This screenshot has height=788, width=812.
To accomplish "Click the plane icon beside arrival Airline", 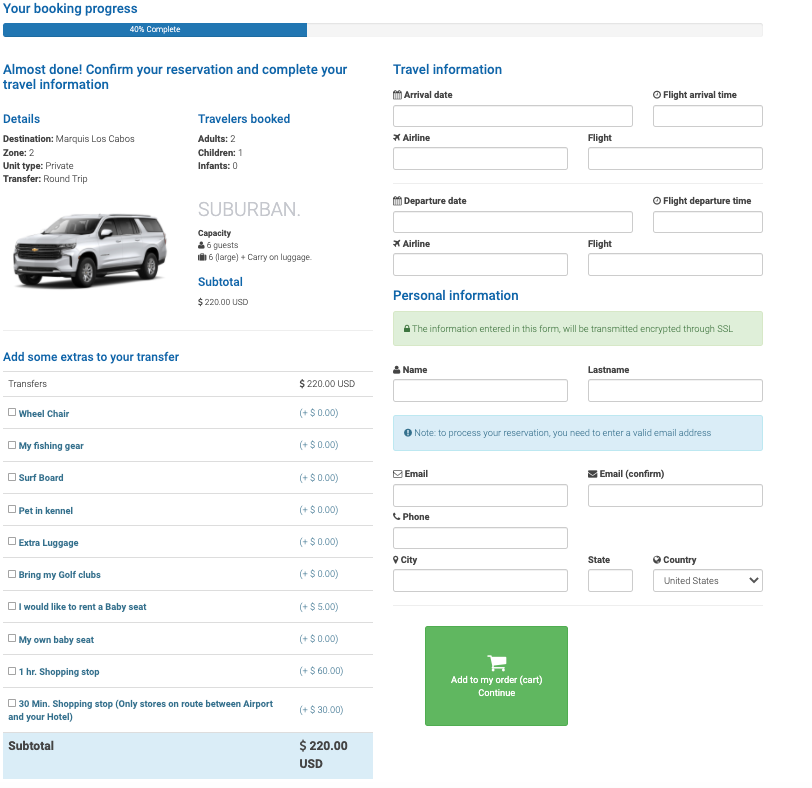I will [398, 138].
